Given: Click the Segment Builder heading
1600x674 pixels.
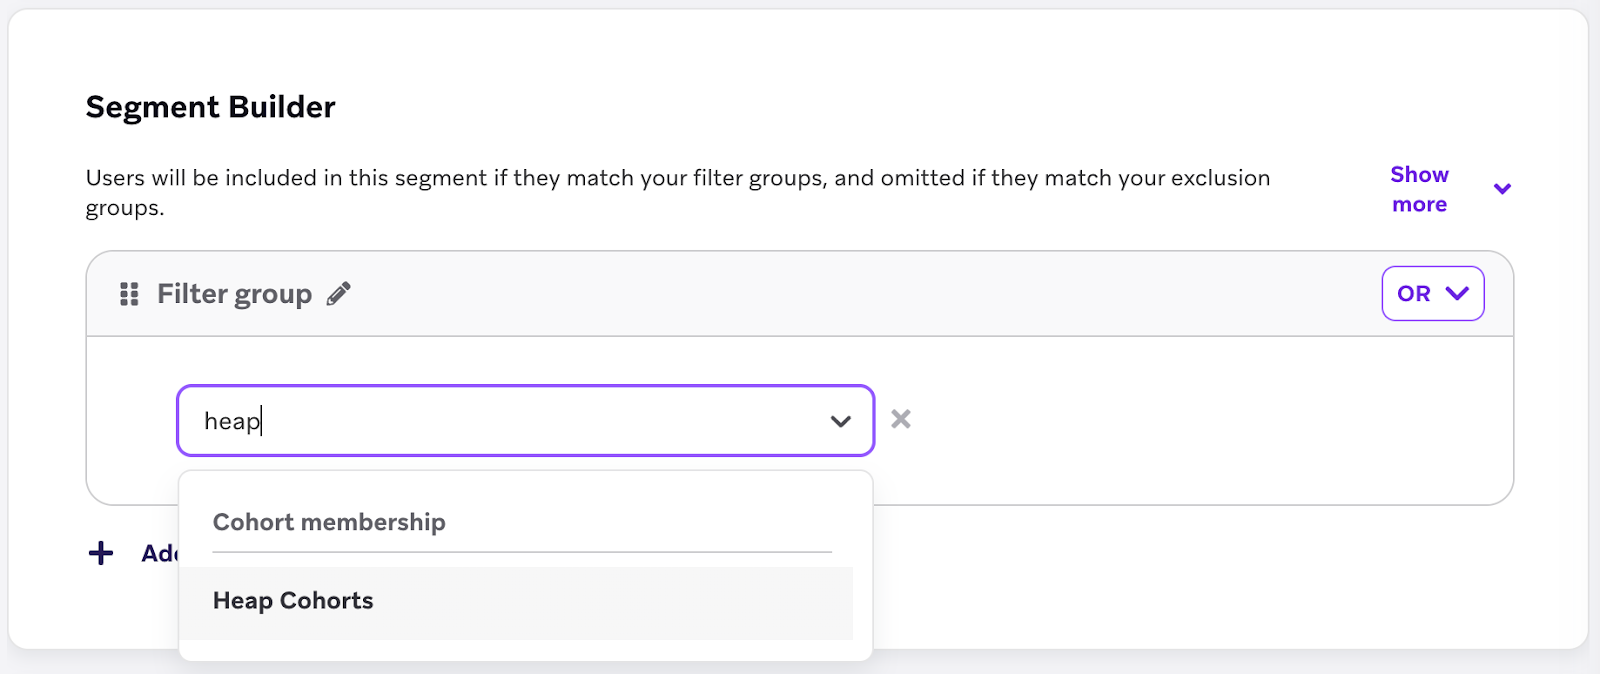Looking at the screenshot, I should pyautogui.click(x=210, y=107).
